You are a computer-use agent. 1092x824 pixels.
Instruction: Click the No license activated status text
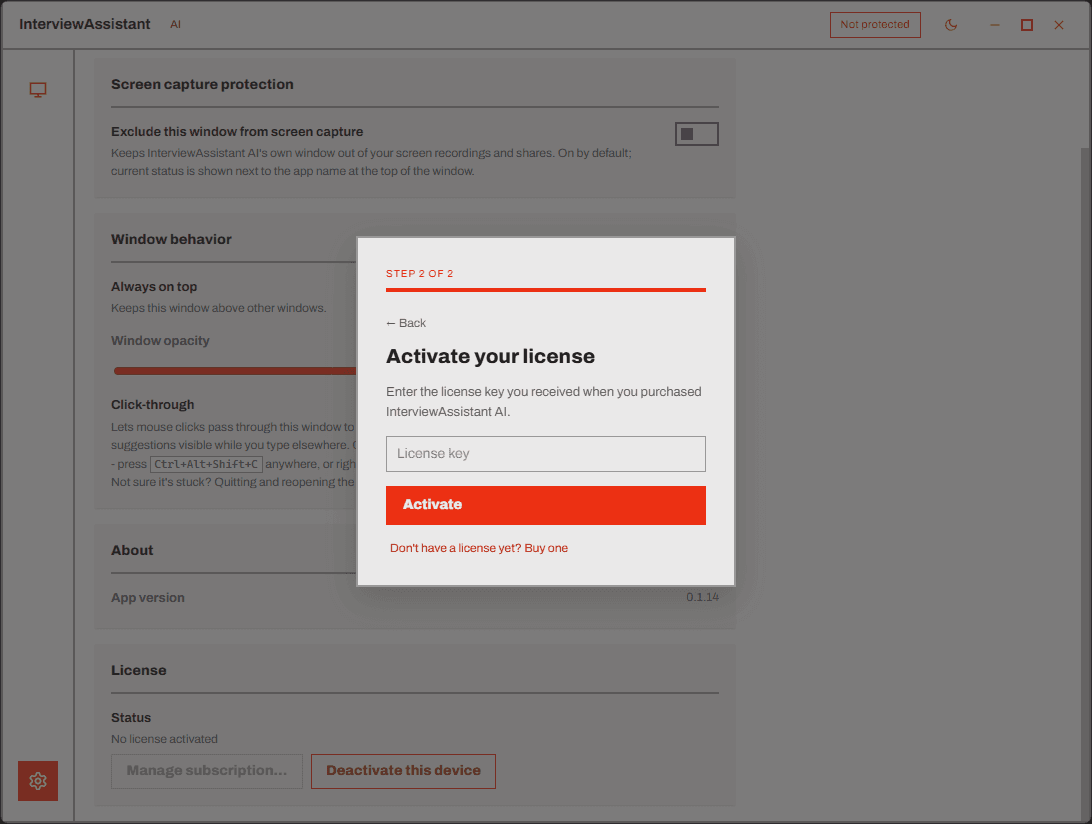164,739
